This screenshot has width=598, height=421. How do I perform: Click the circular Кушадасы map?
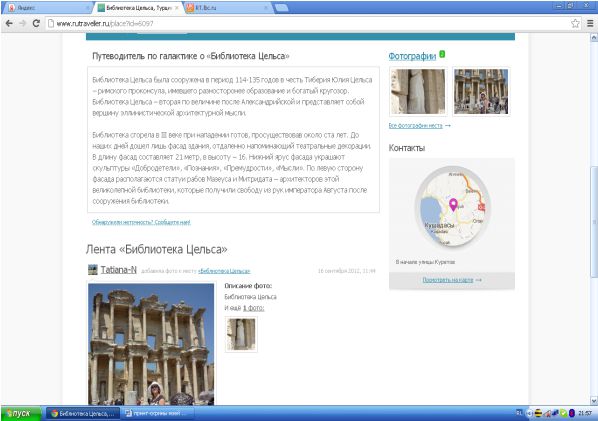coord(452,207)
